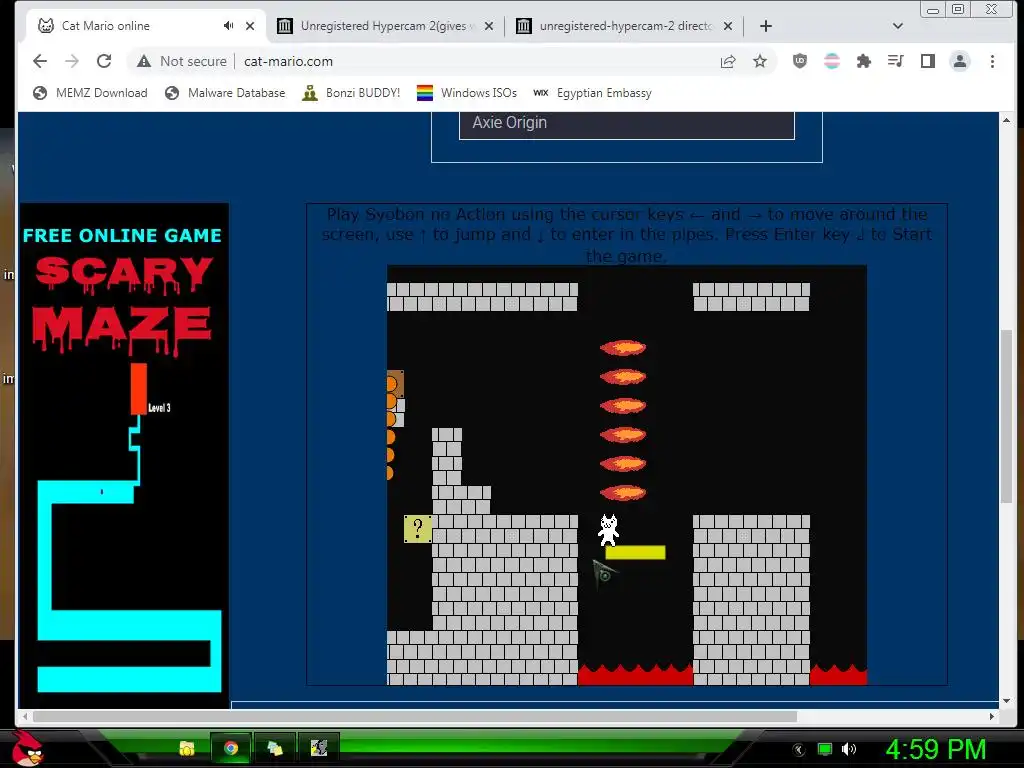The image size is (1024, 768).
Task: Expand the tab search chevron
Action: click(897, 26)
